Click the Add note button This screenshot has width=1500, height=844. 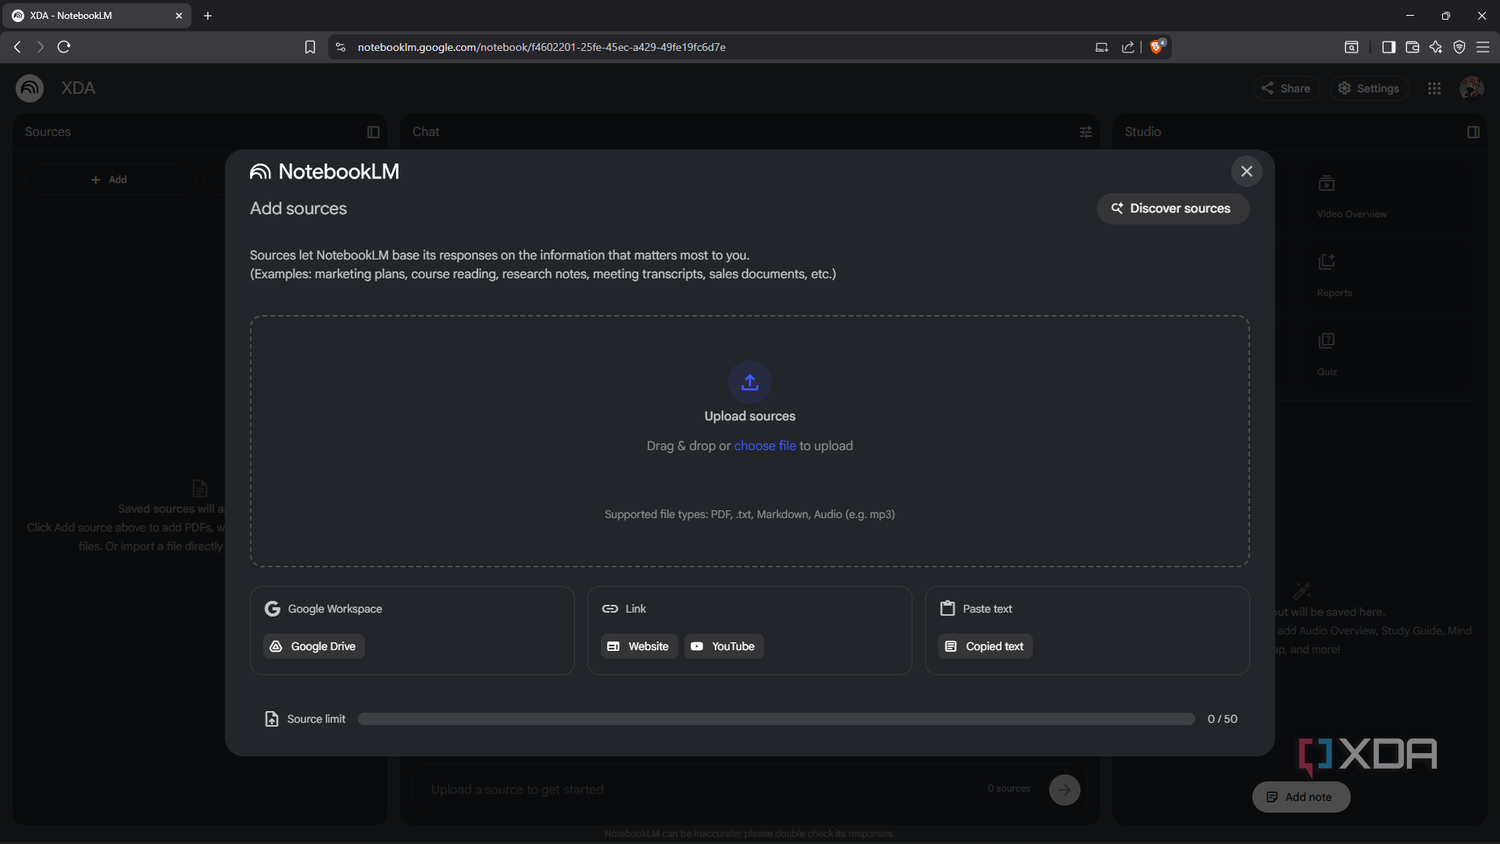(x=1301, y=797)
